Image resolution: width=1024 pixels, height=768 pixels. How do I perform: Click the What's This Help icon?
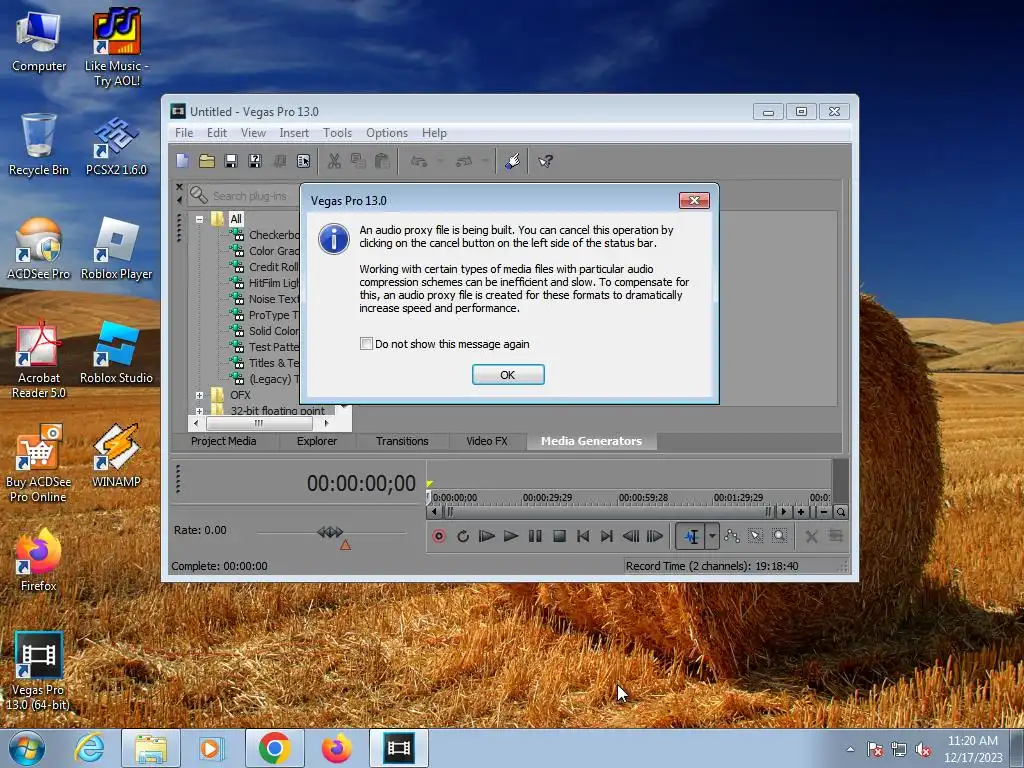(545, 161)
